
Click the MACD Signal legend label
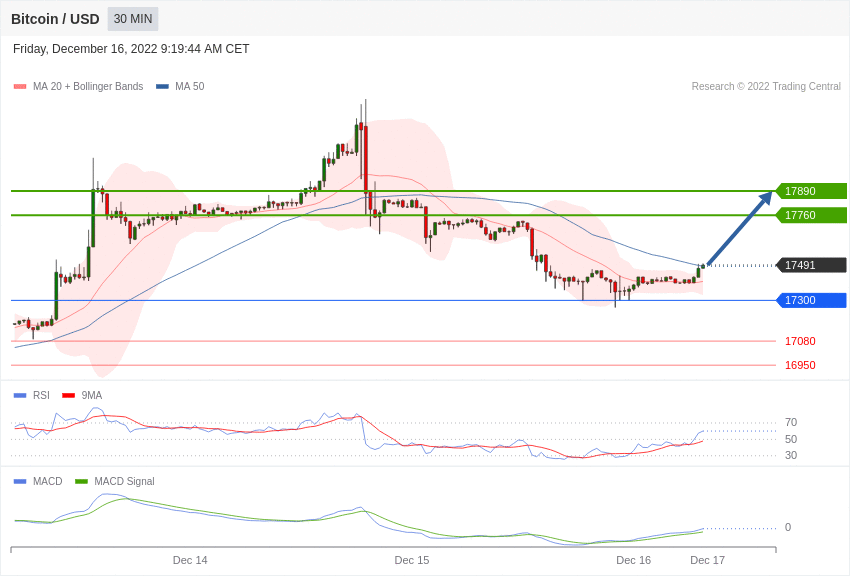click(x=124, y=481)
